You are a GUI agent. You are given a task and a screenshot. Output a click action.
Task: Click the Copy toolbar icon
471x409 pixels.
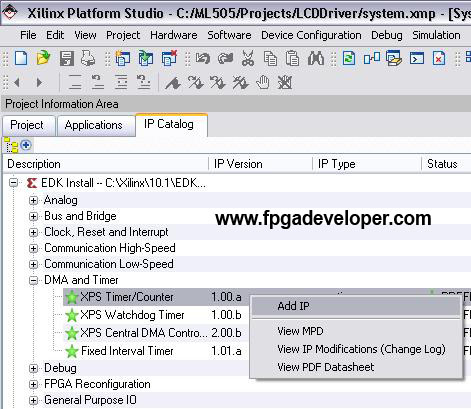pyautogui.click(x=270, y=59)
